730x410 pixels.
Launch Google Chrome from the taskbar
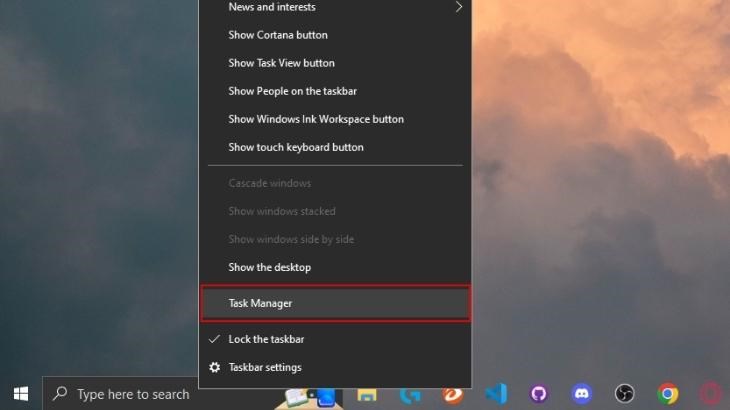point(668,394)
